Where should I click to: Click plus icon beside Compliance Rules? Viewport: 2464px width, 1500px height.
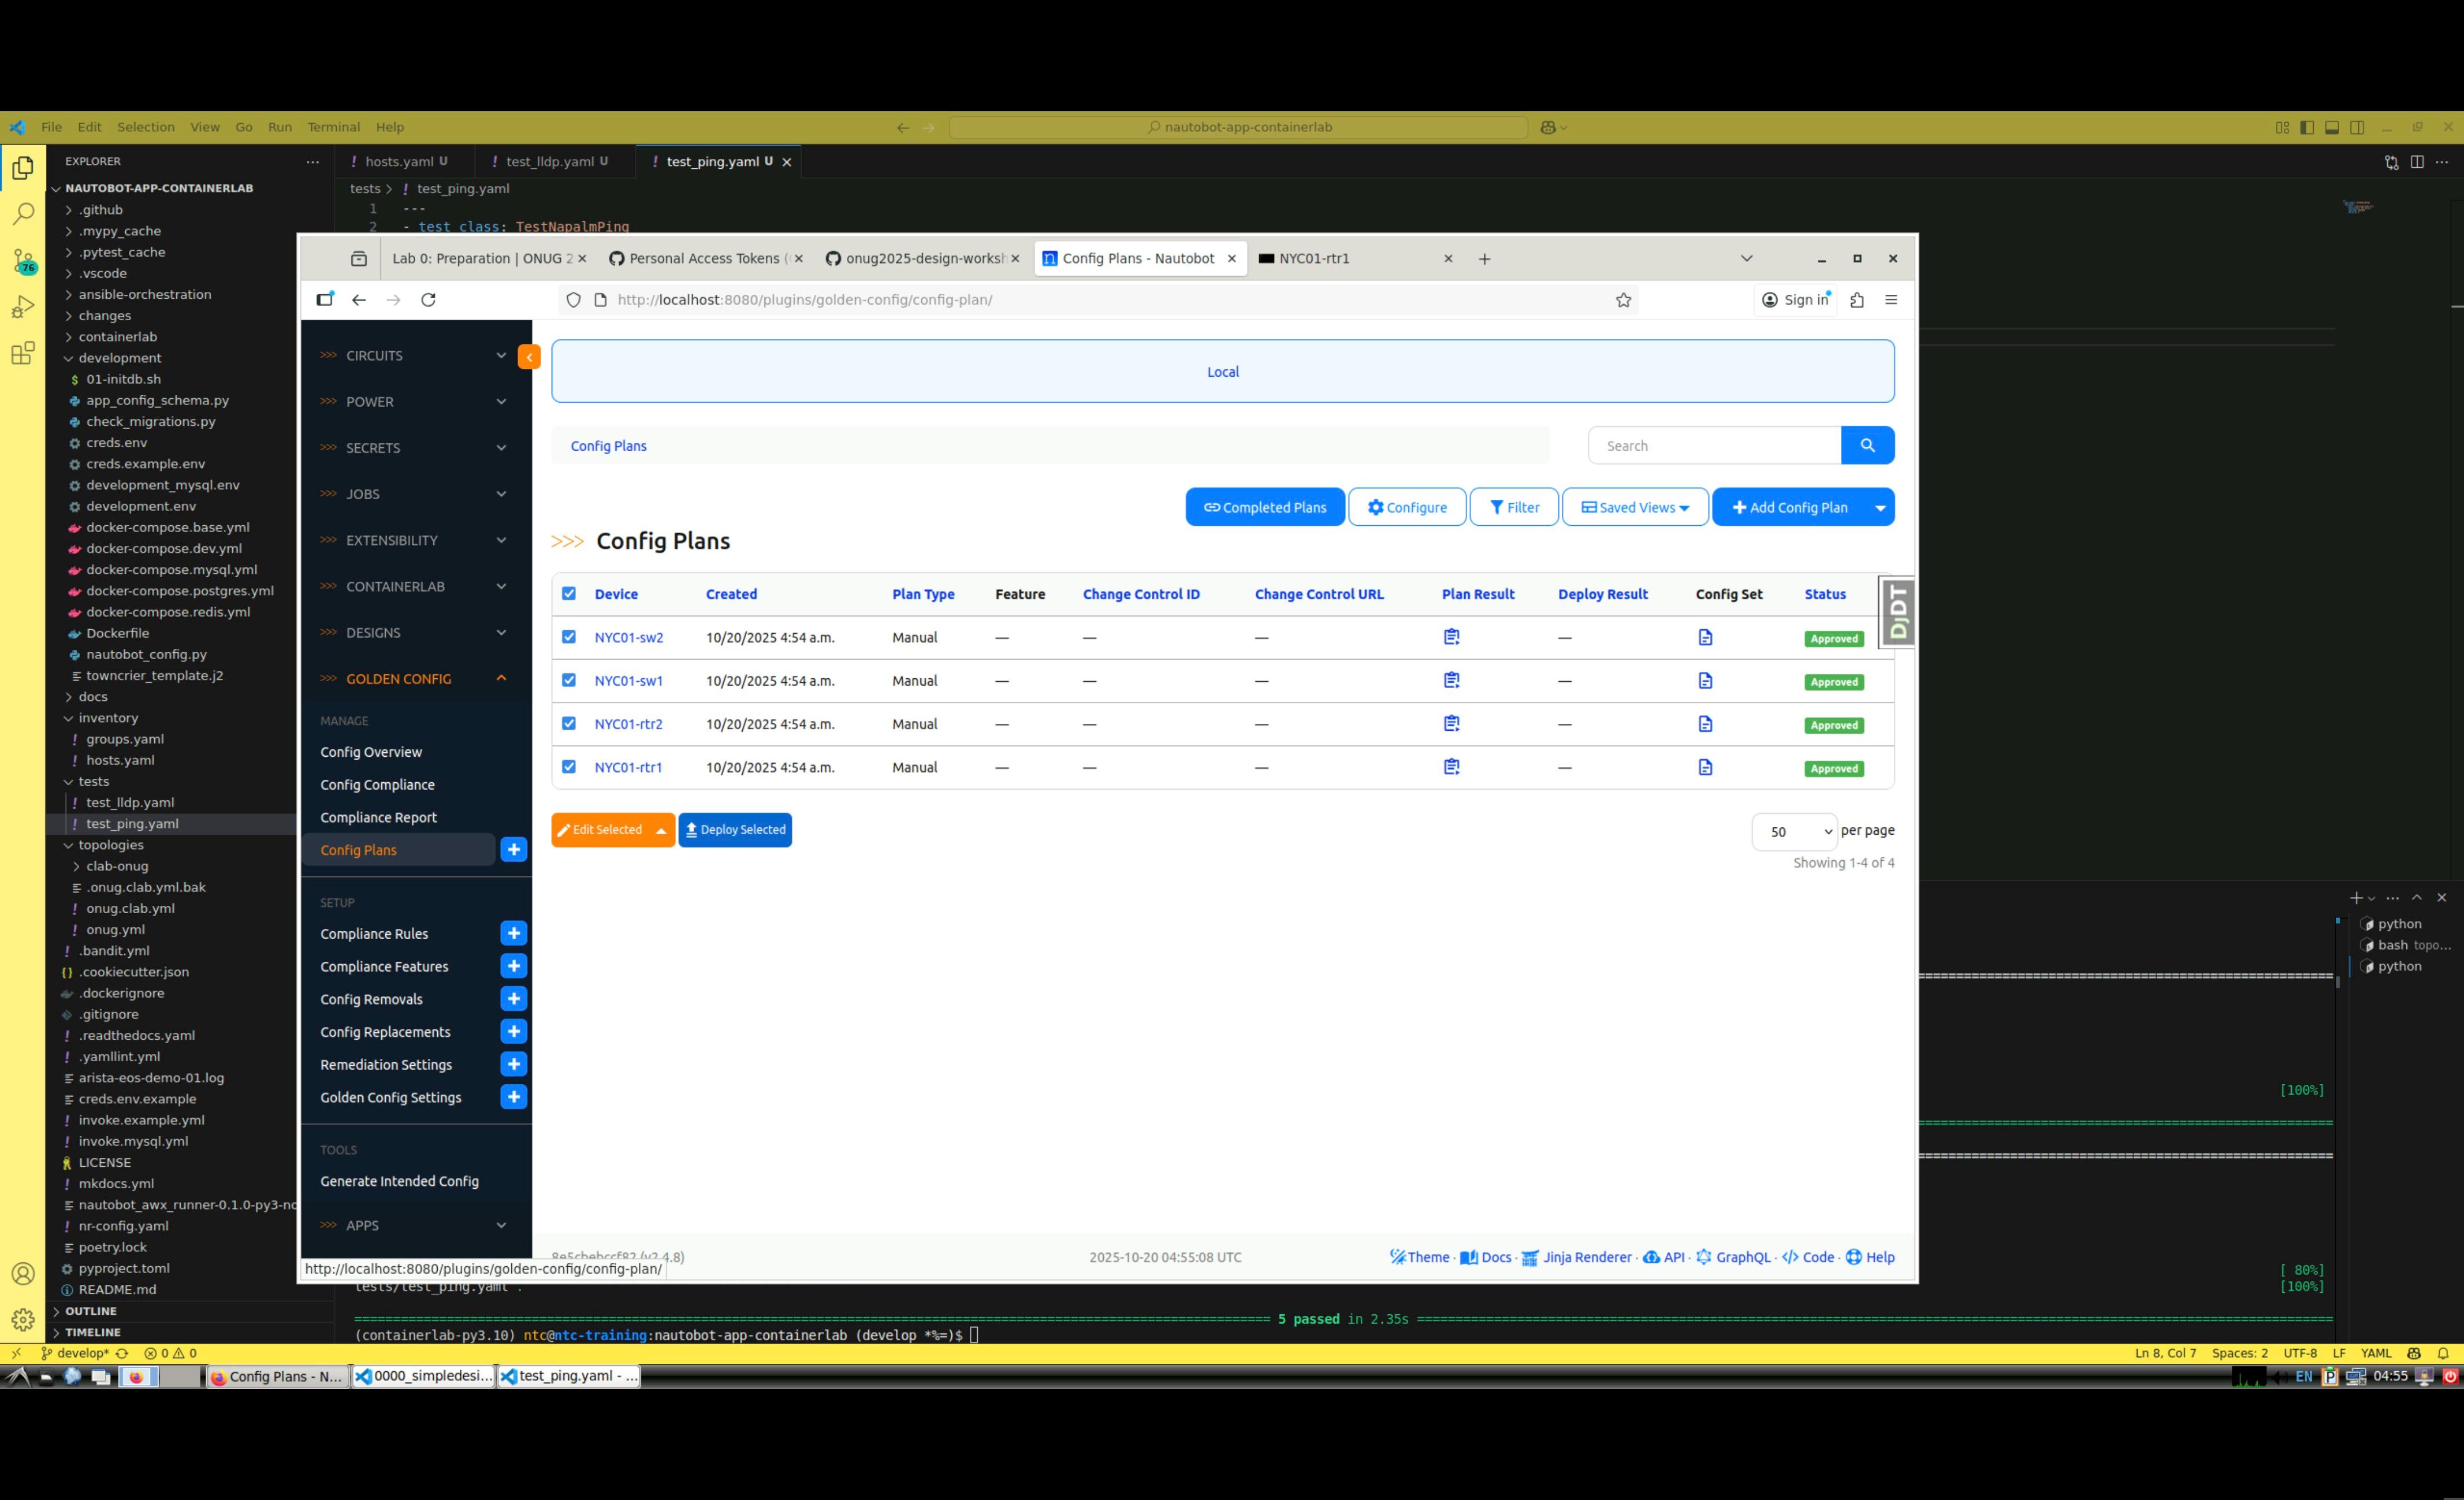(513, 933)
